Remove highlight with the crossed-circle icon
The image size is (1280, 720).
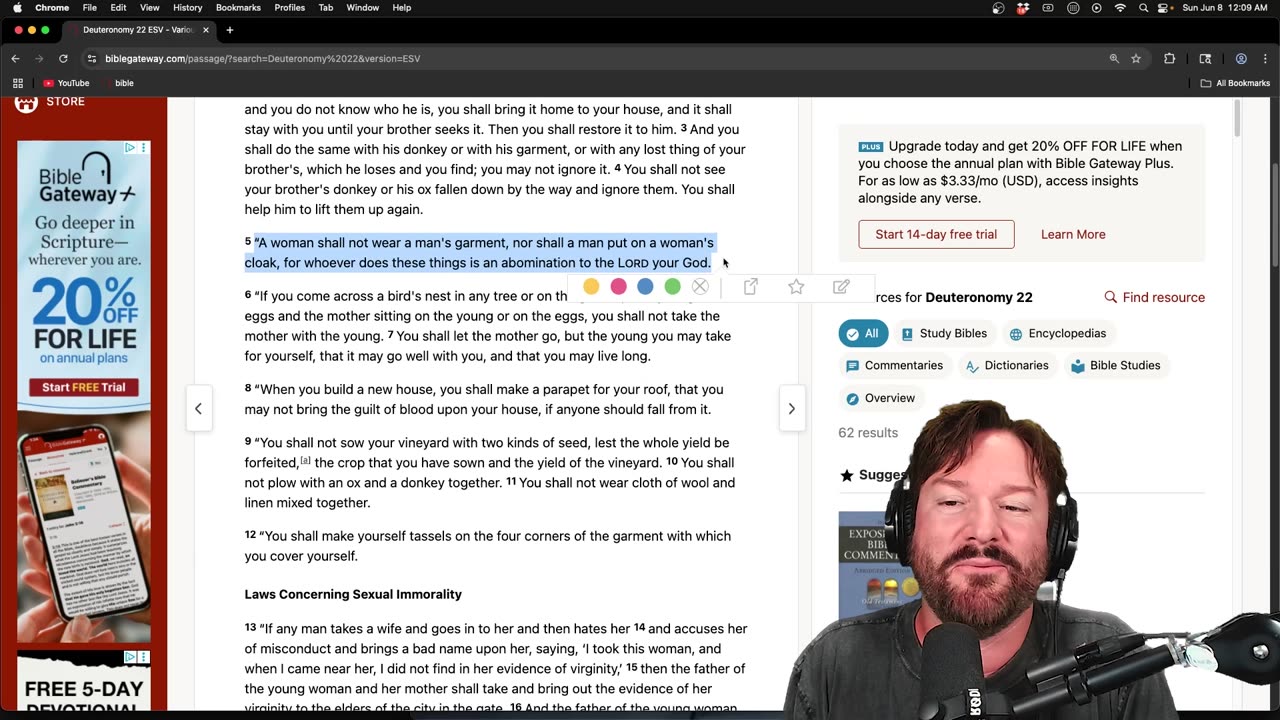pyautogui.click(x=700, y=287)
